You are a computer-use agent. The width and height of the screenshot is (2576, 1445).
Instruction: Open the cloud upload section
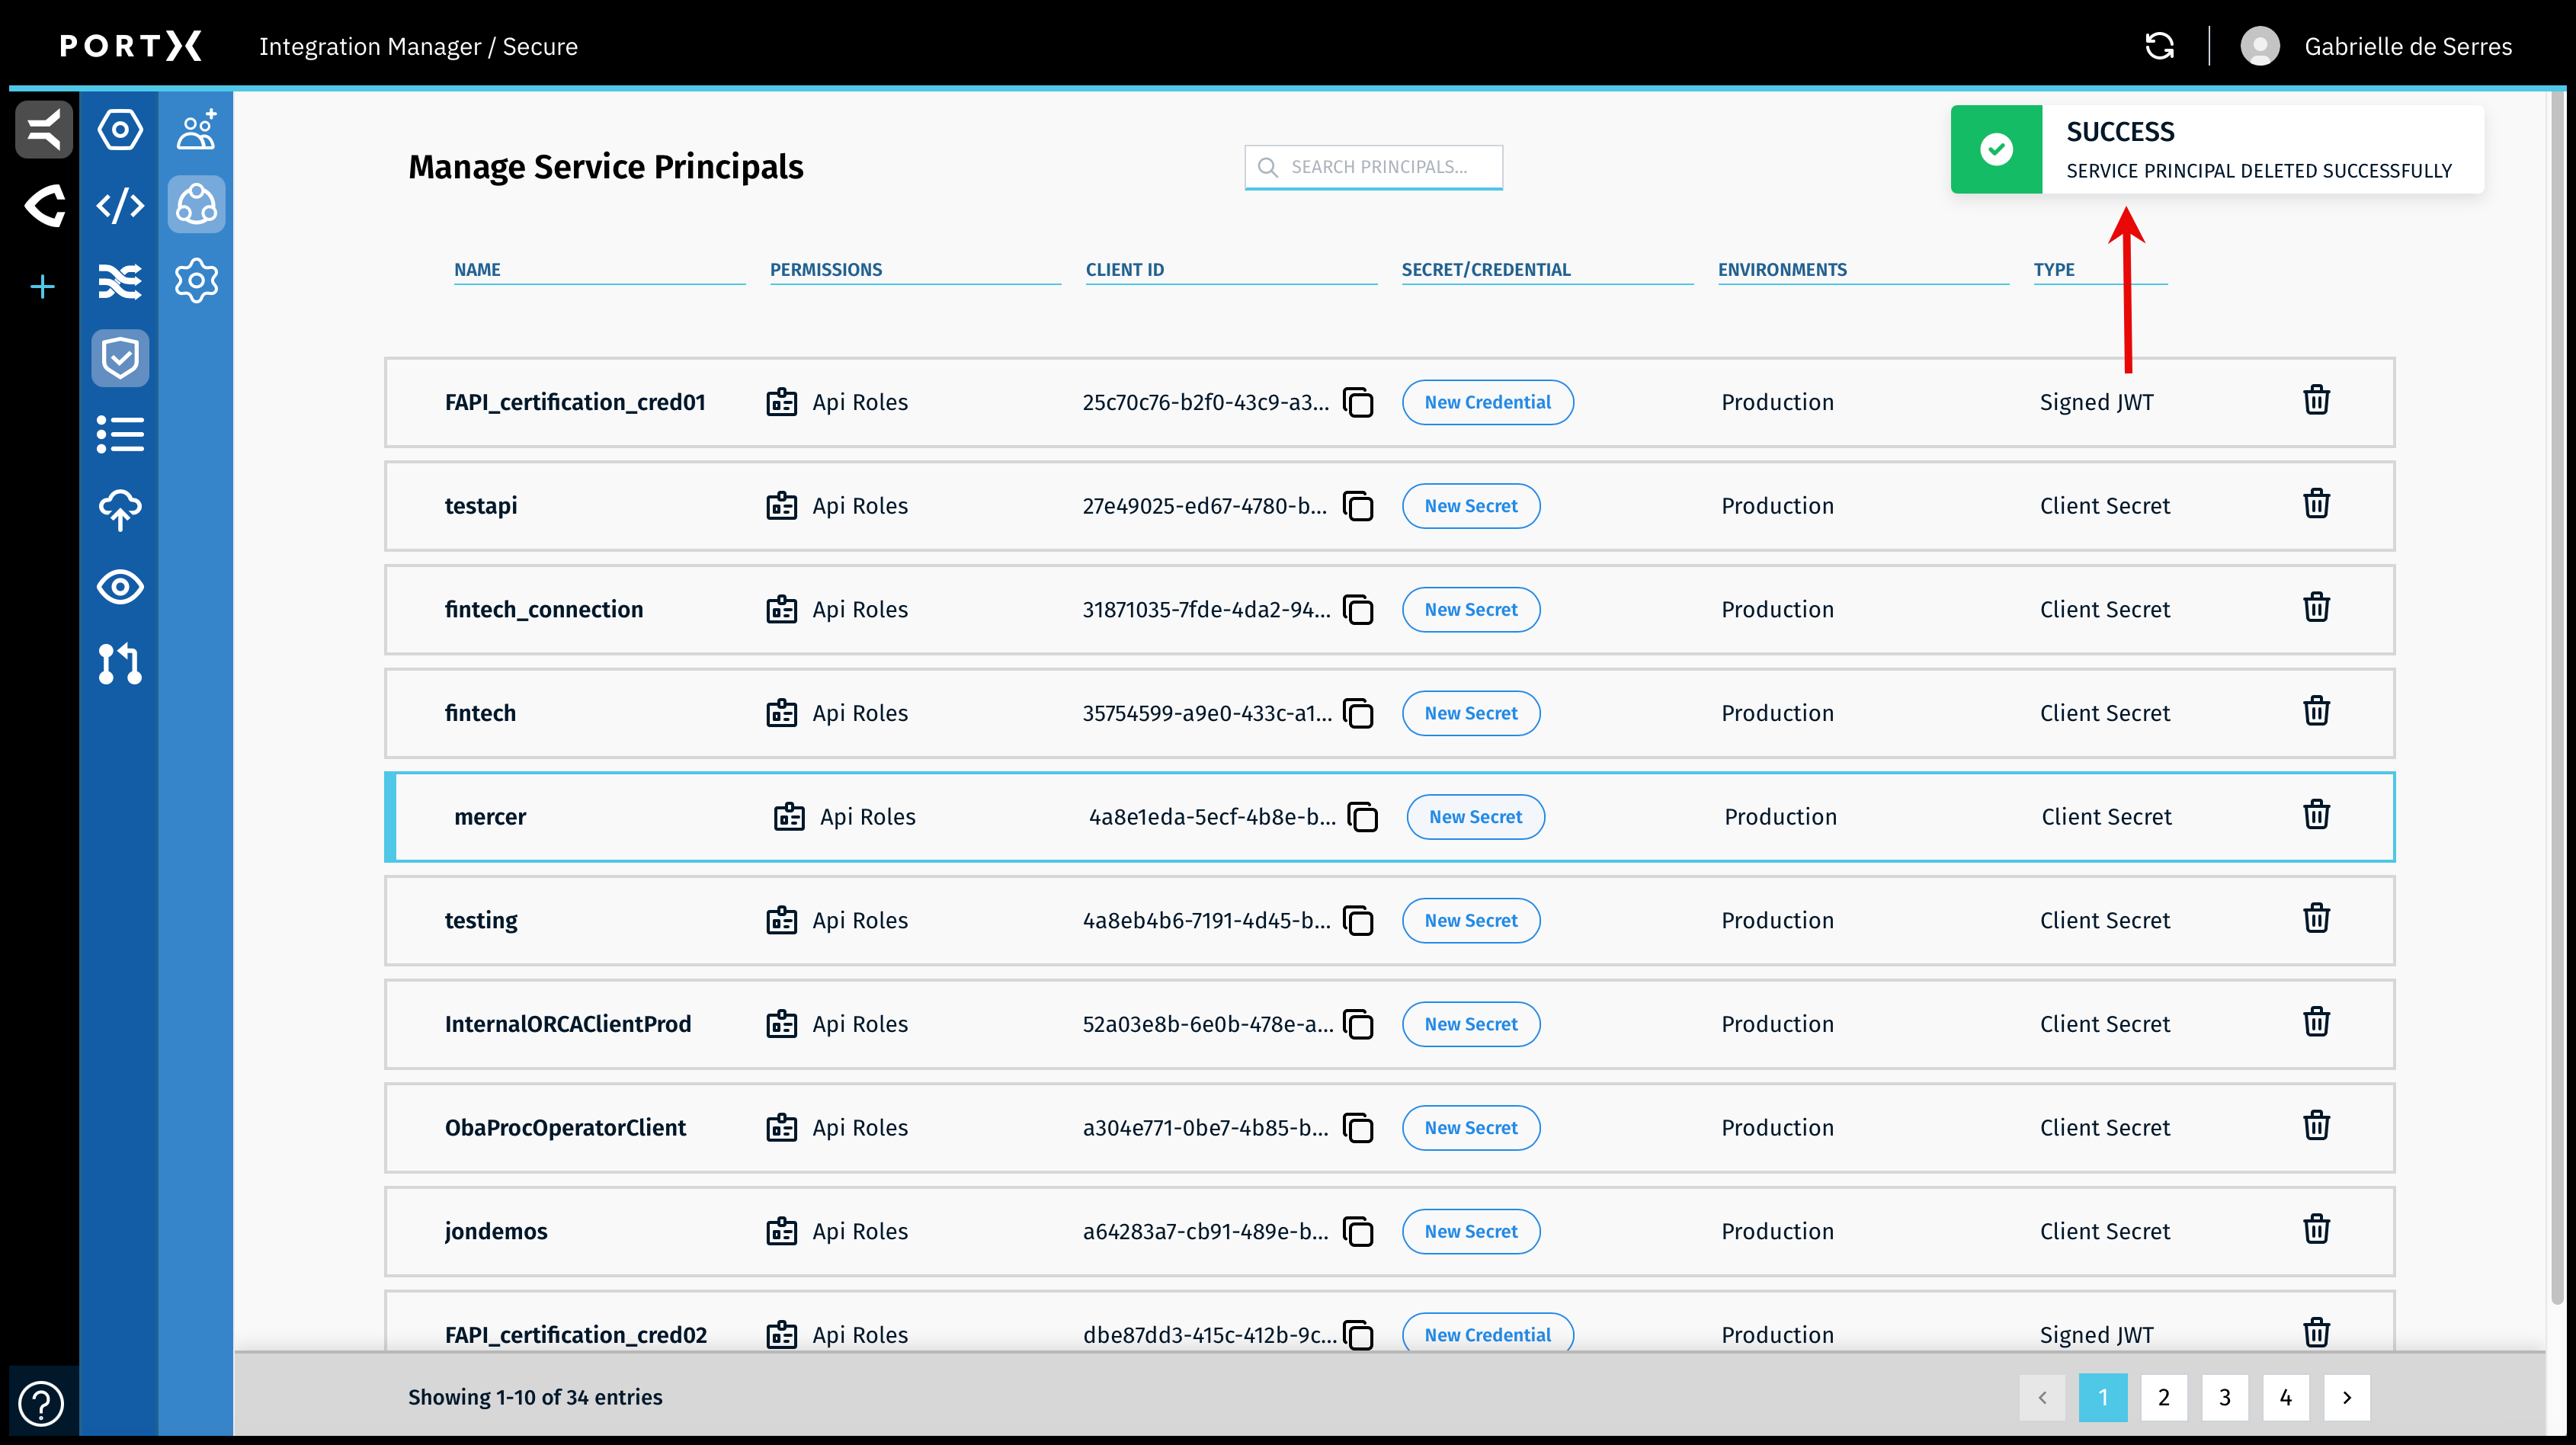[x=119, y=510]
